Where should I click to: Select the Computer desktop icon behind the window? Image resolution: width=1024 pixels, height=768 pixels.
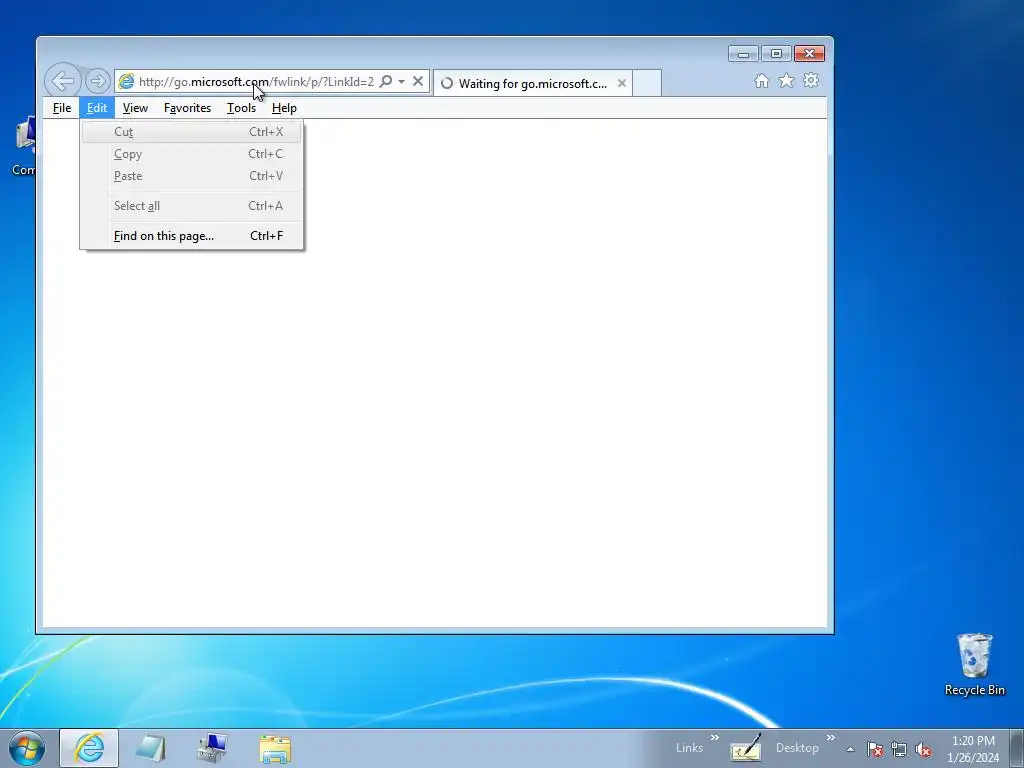click(x=24, y=147)
